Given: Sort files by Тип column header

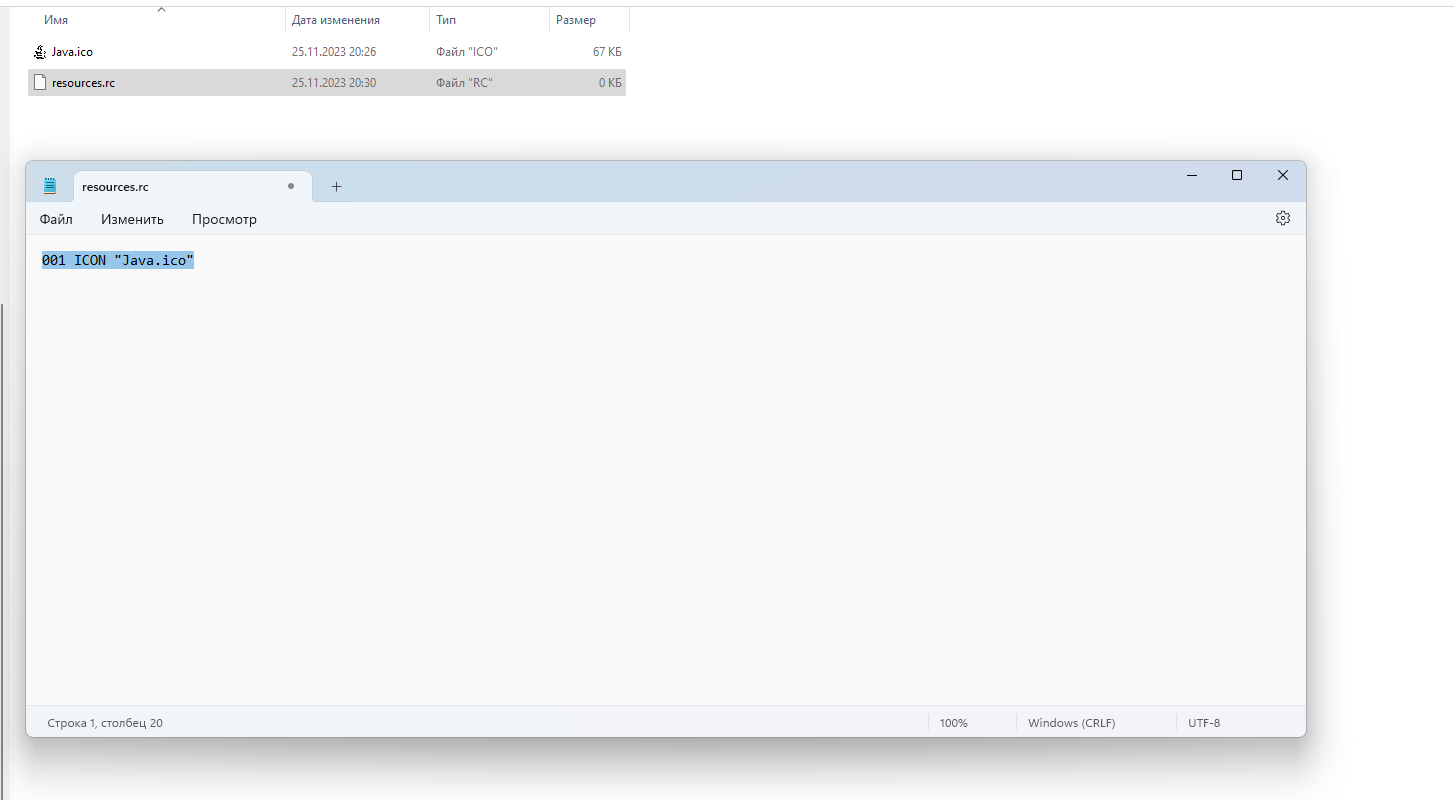Looking at the screenshot, I should pos(446,20).
